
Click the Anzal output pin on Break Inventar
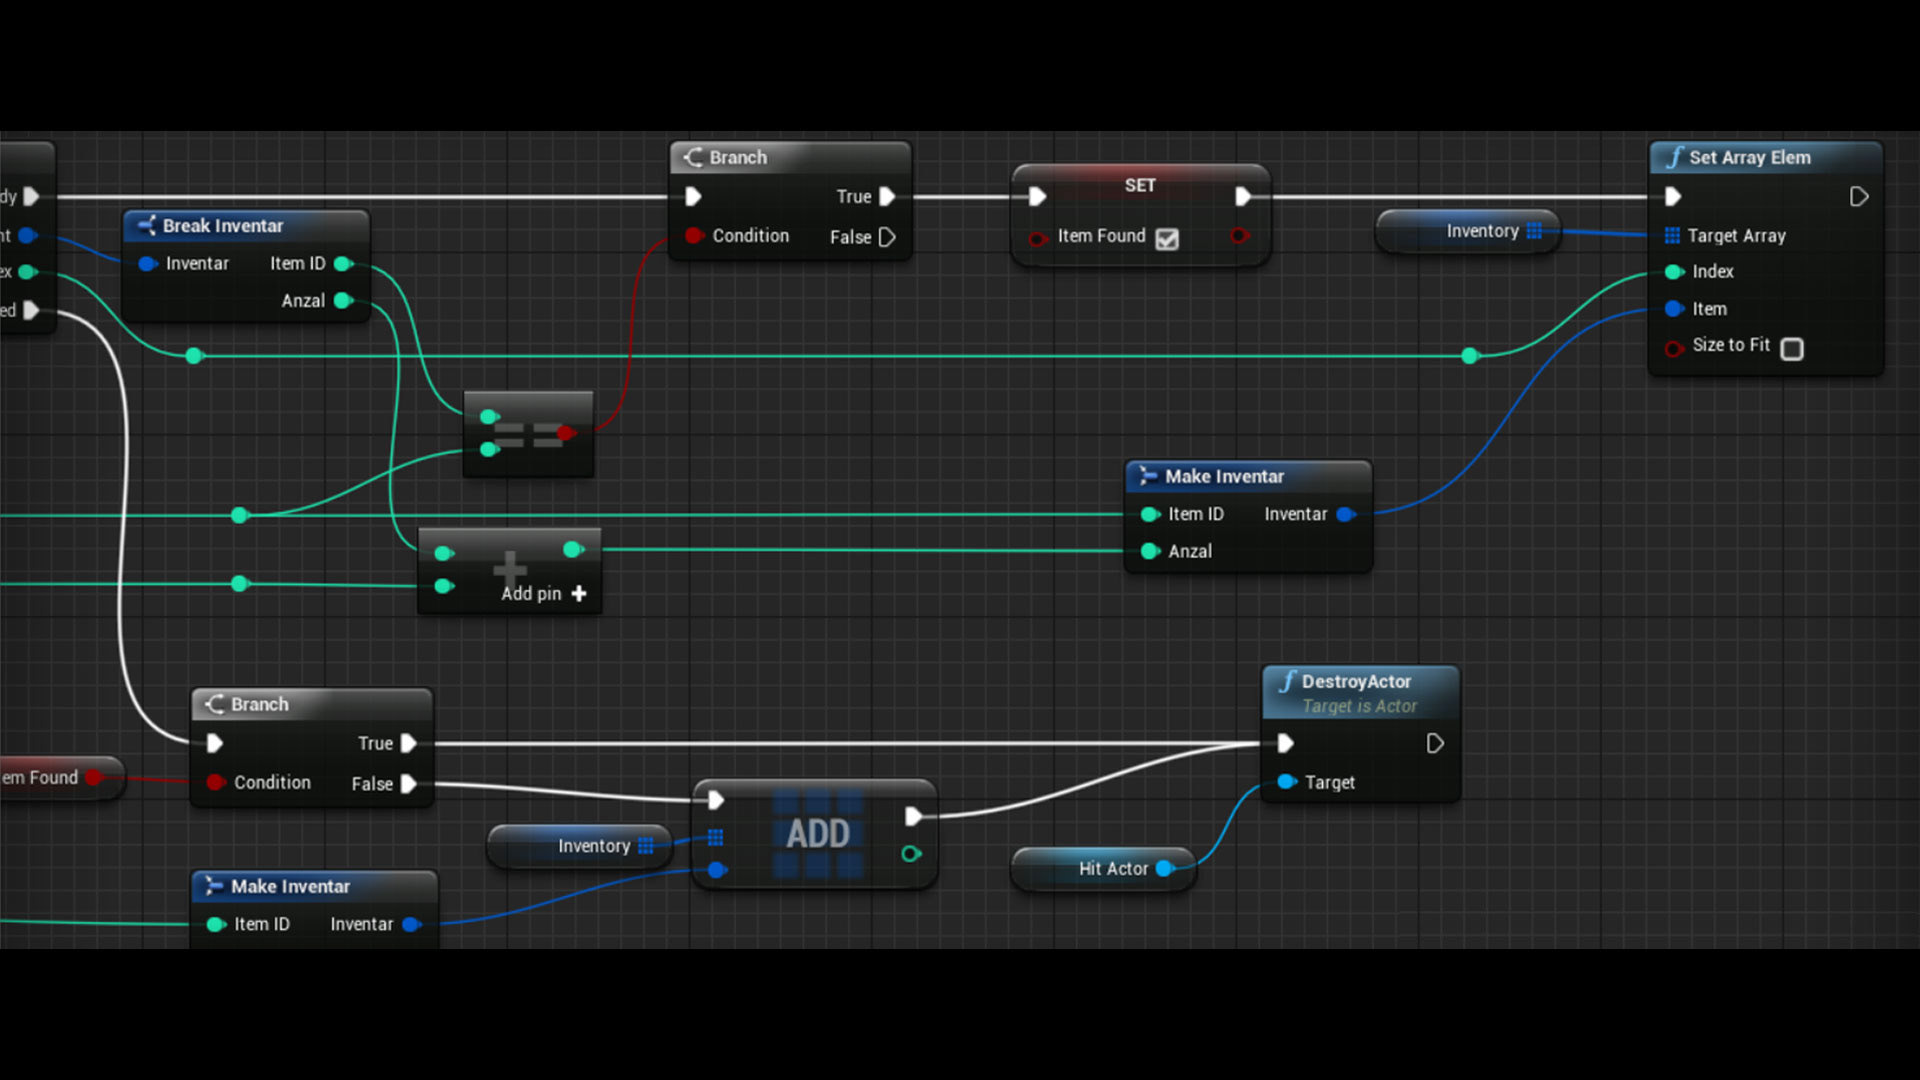[x=343, y=301]
